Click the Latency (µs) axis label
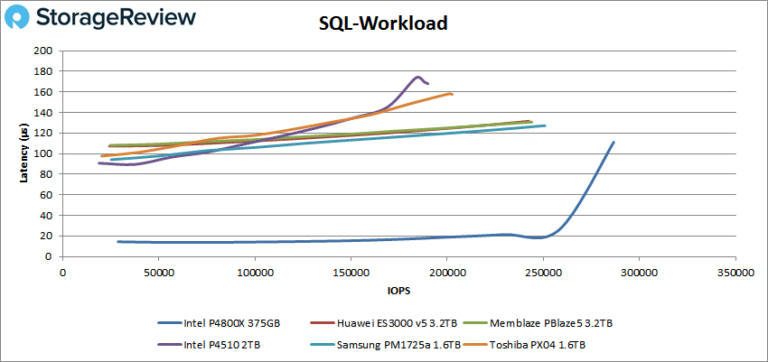768x362 pixels. (x=23, y=153)
